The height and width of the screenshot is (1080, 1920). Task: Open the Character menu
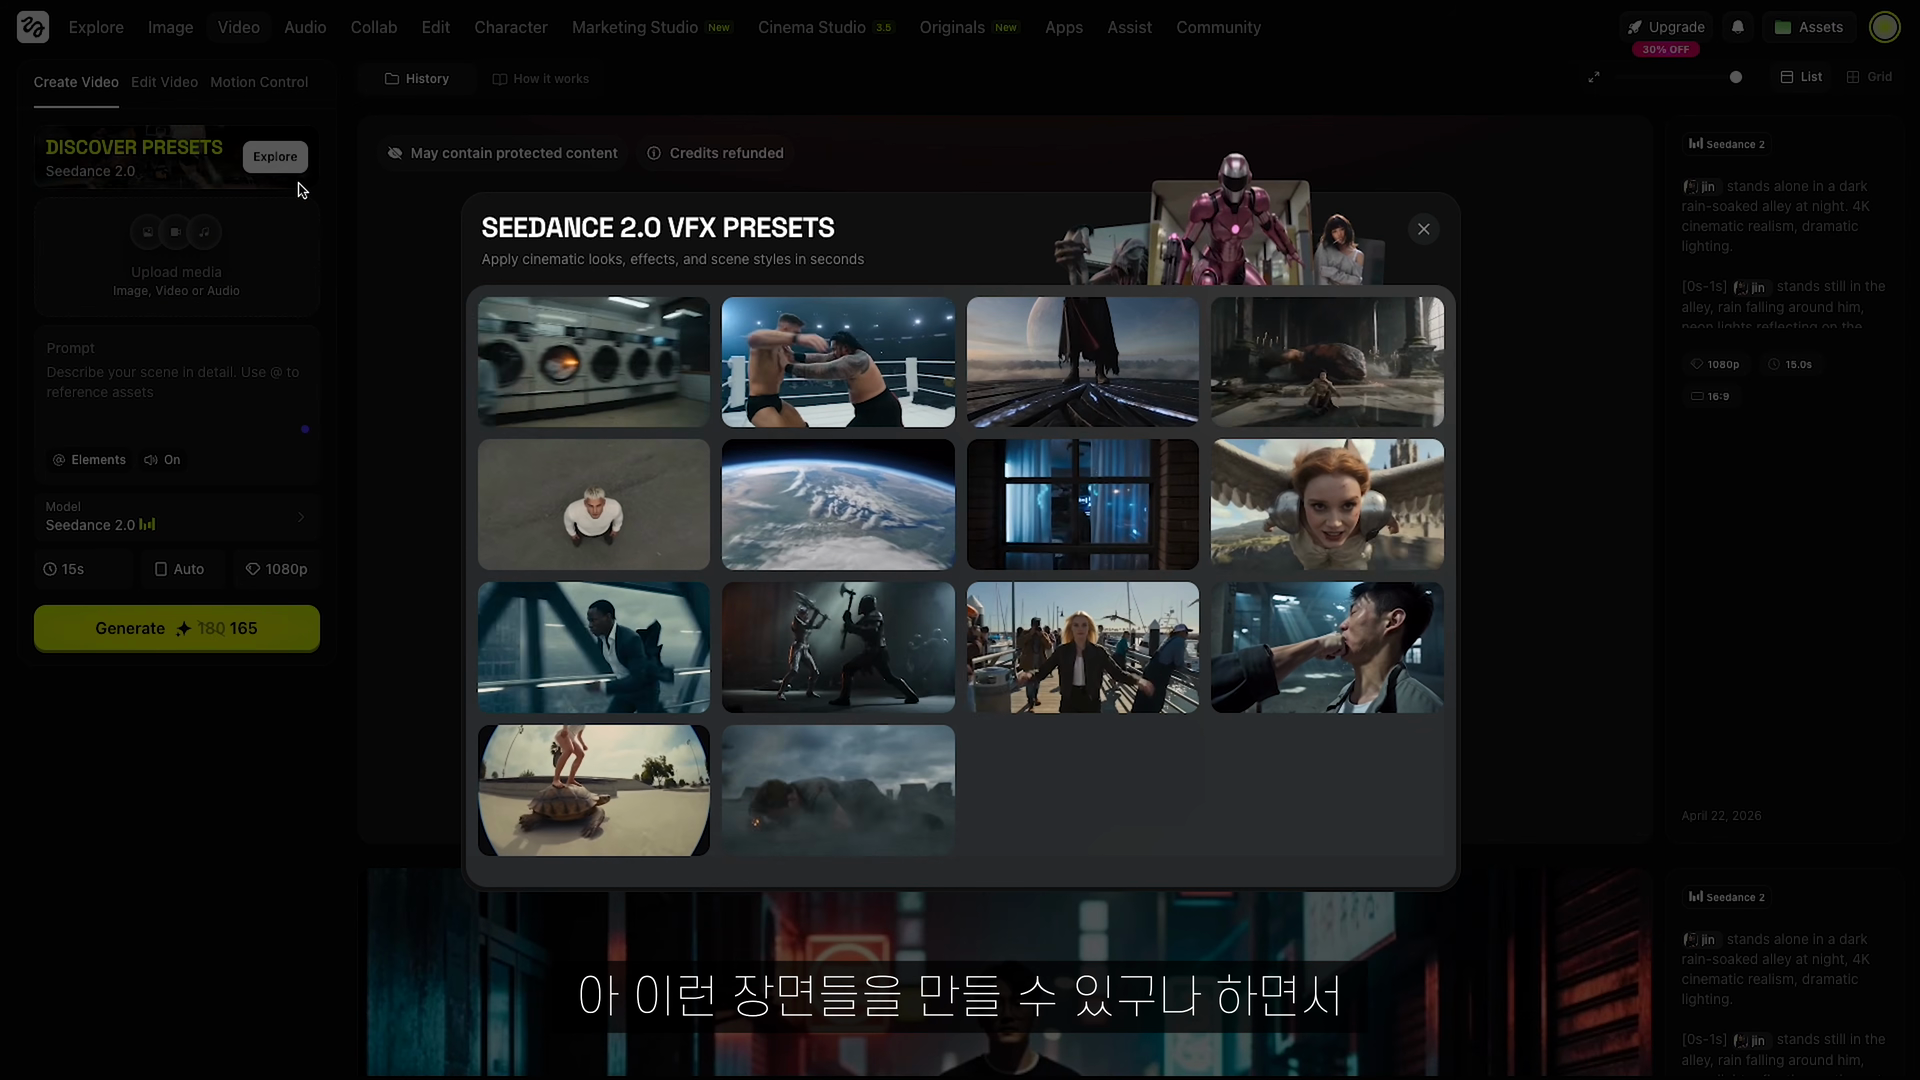(511, 27)
